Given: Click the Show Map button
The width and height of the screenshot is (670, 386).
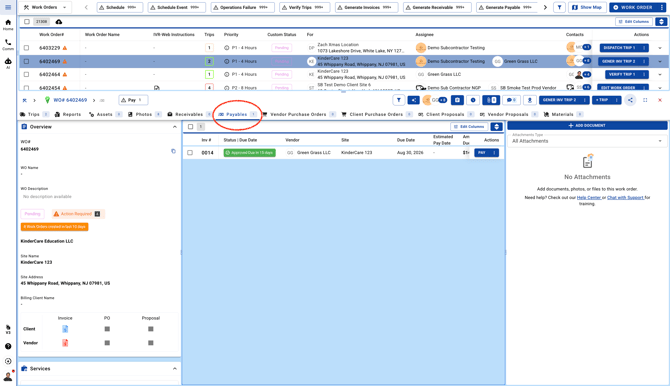Looking at the screenshot, I should coord(587,7).
